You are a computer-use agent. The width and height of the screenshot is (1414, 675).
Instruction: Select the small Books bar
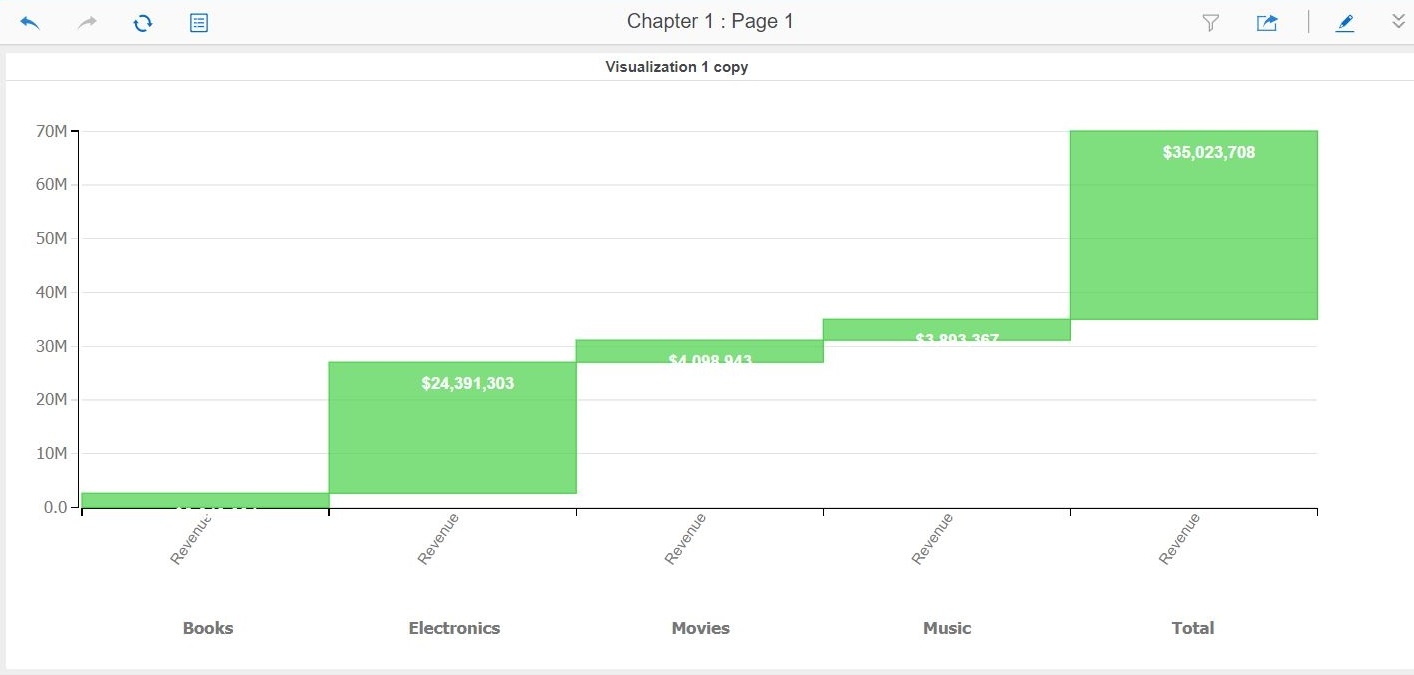tap(205, 500)
